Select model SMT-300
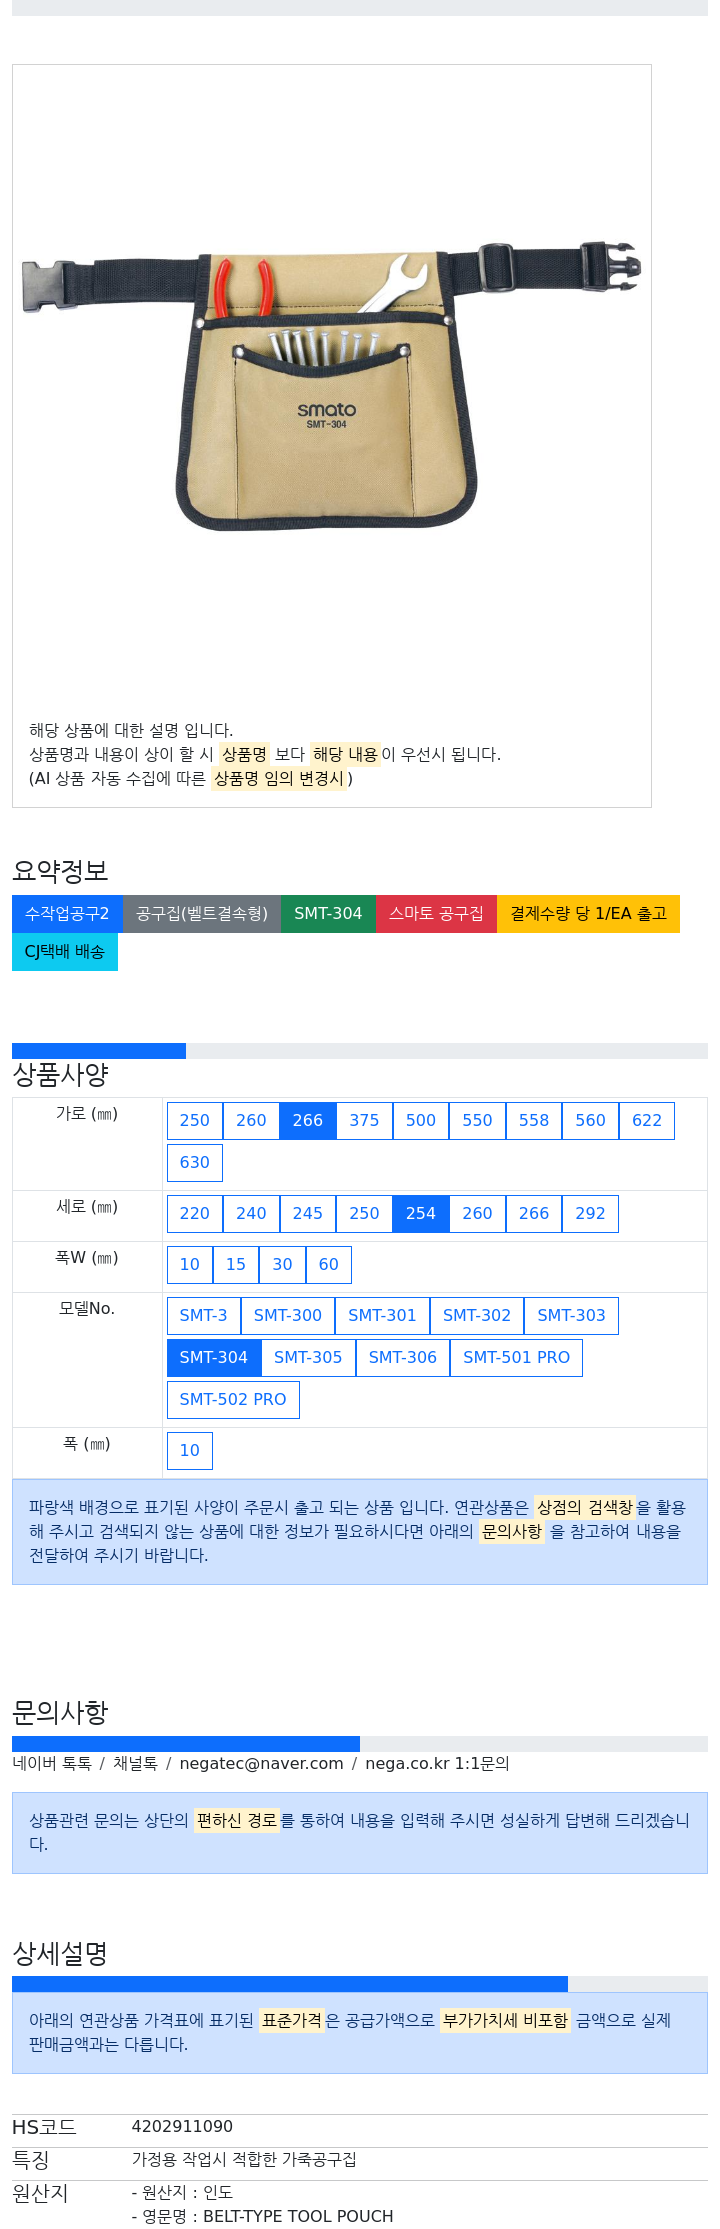The width and height of the screenshot is (720, 2229). coord(288,1316)
